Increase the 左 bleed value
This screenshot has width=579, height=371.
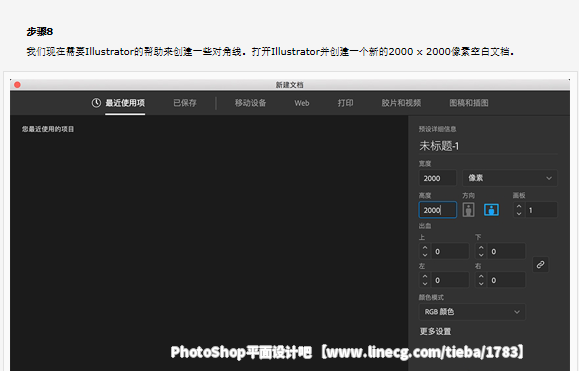click(x=425, y=276)
